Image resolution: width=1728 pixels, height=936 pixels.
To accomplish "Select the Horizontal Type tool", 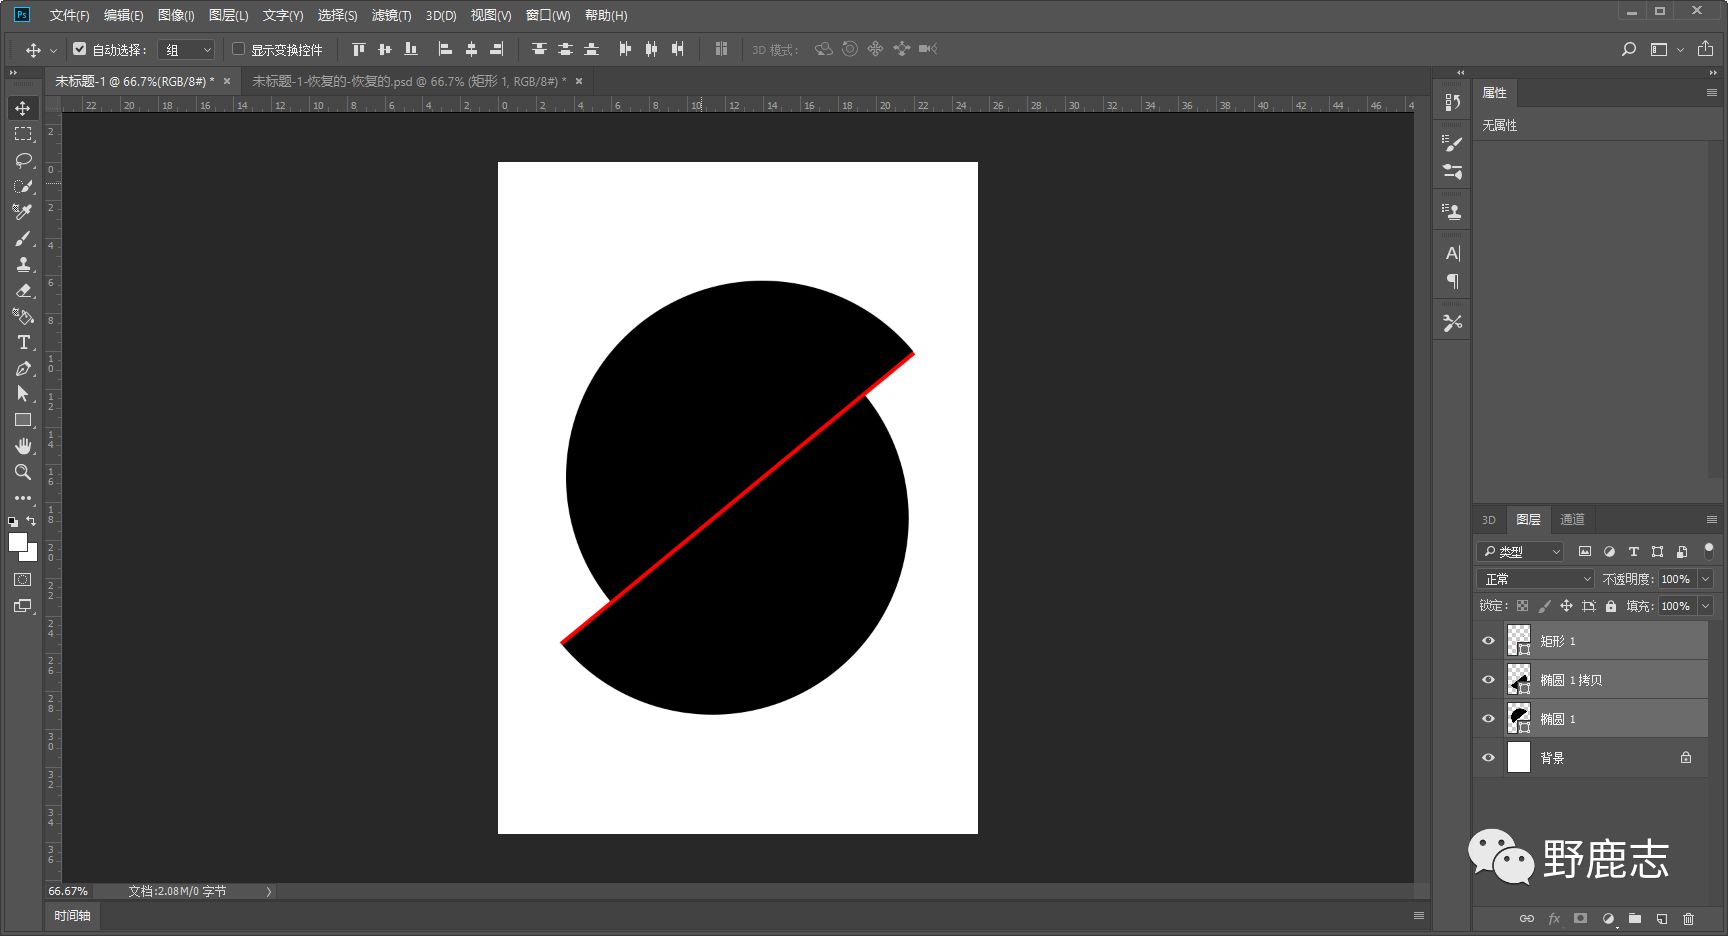I will [23, 342].
